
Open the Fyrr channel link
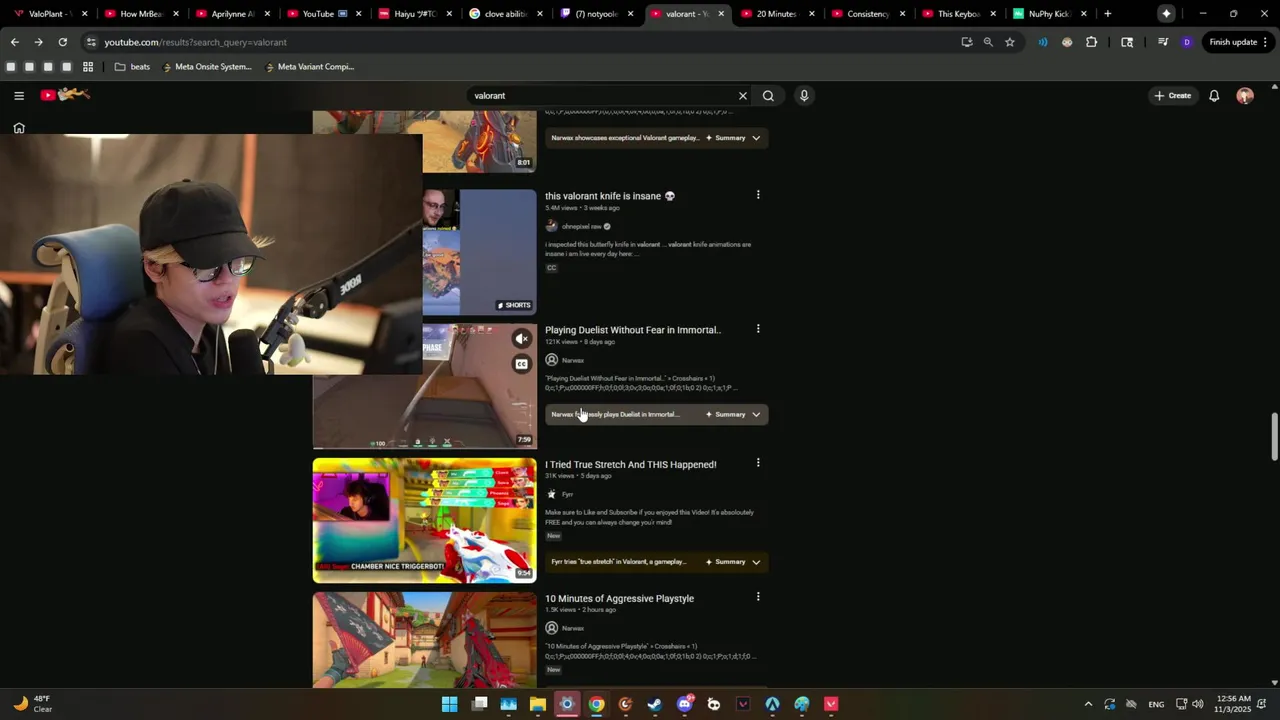click(567, 494)
